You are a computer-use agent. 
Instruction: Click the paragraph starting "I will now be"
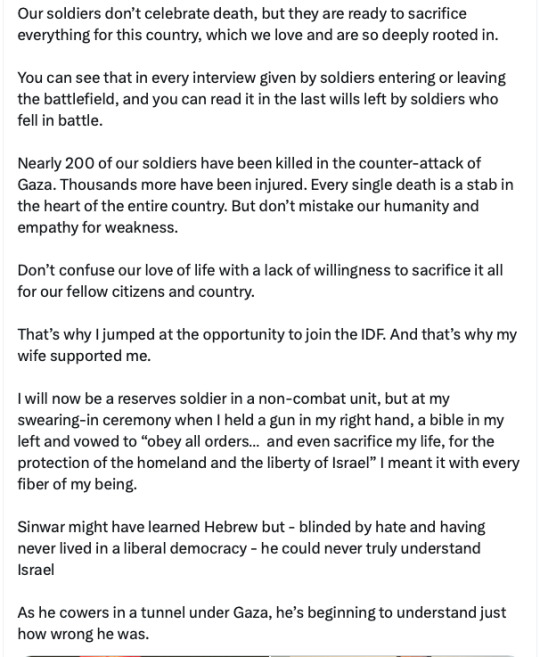pos(269,441)
